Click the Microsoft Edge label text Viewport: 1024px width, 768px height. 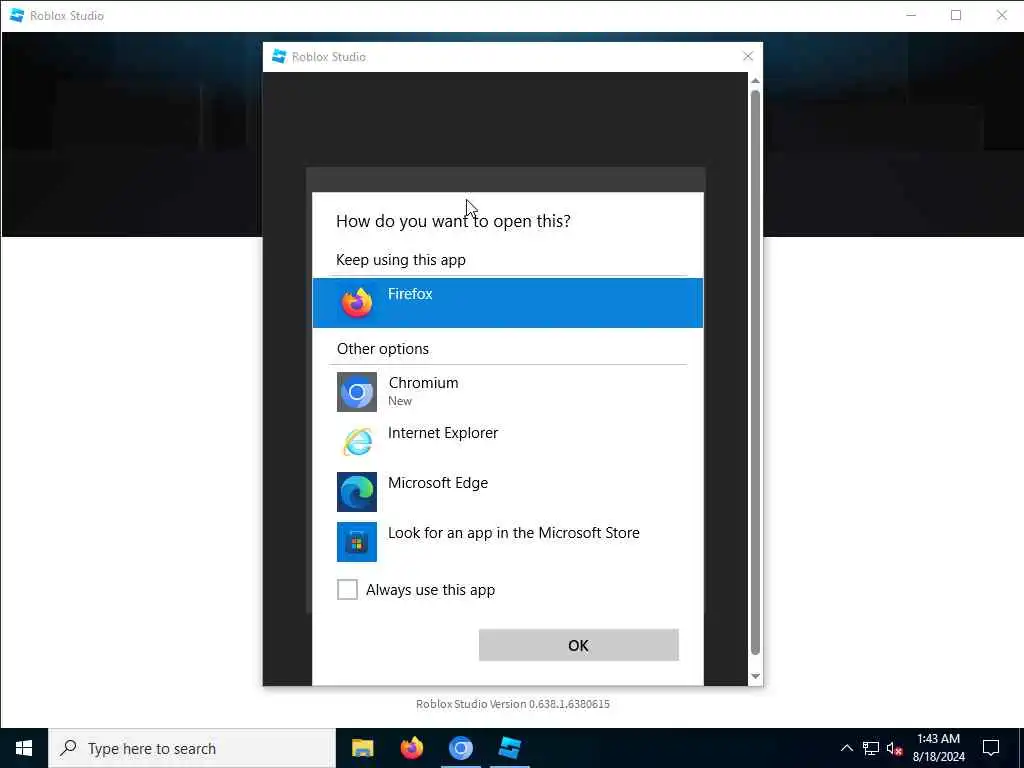coord(438,483)
